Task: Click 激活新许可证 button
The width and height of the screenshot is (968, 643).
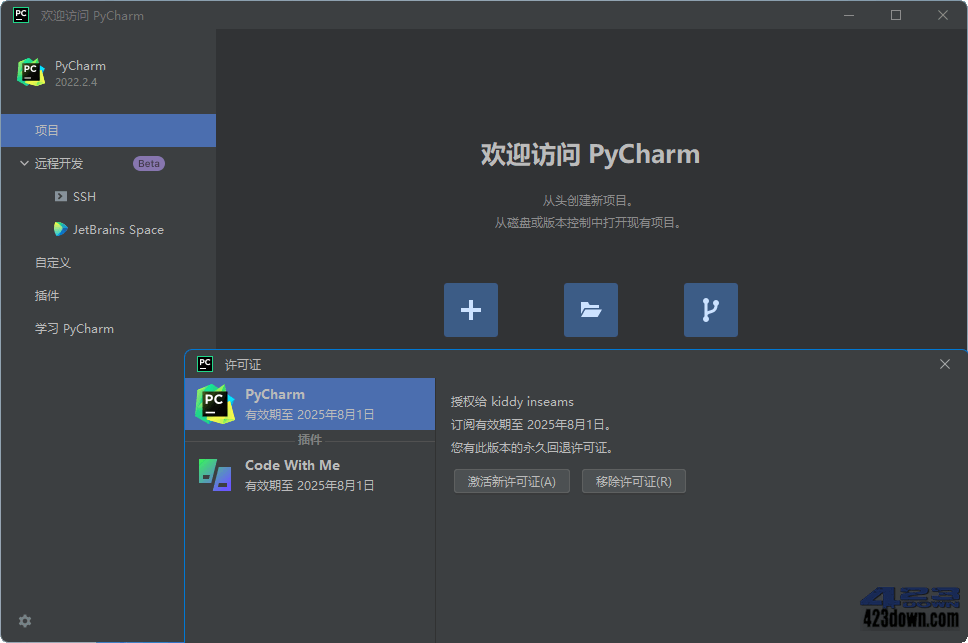Action: [x=511, y=481]
